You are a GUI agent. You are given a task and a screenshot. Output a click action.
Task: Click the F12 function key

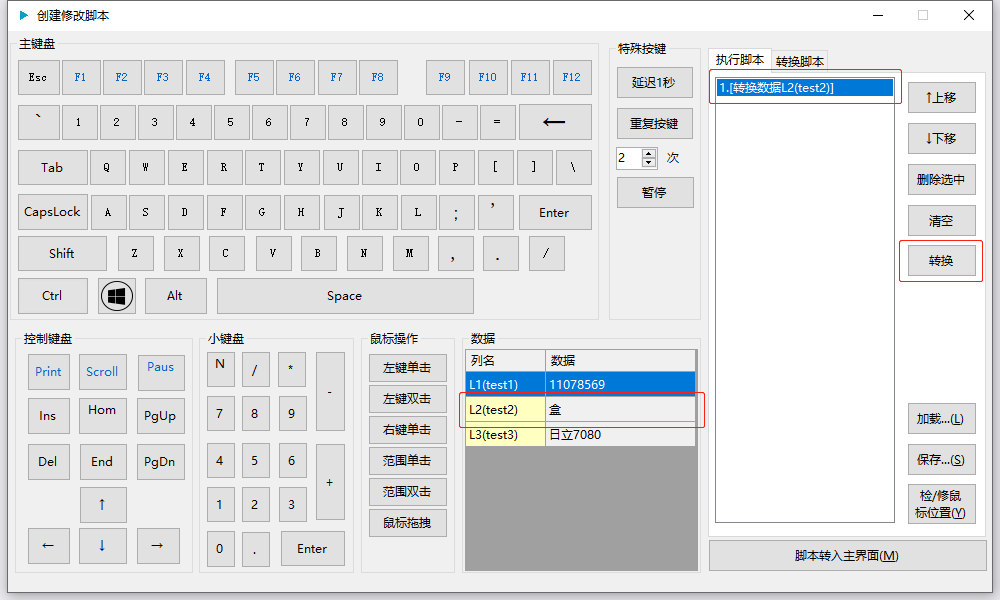tap(571, 77)
